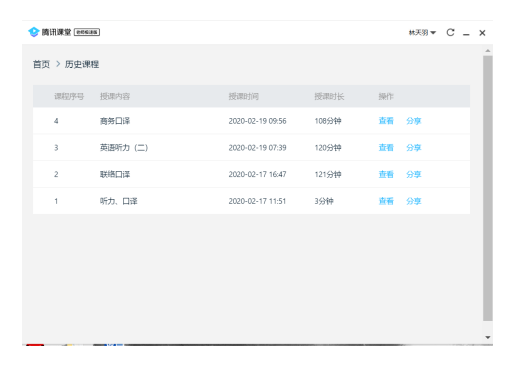Minimize the Tencent Classroom window

click(466, 34)
